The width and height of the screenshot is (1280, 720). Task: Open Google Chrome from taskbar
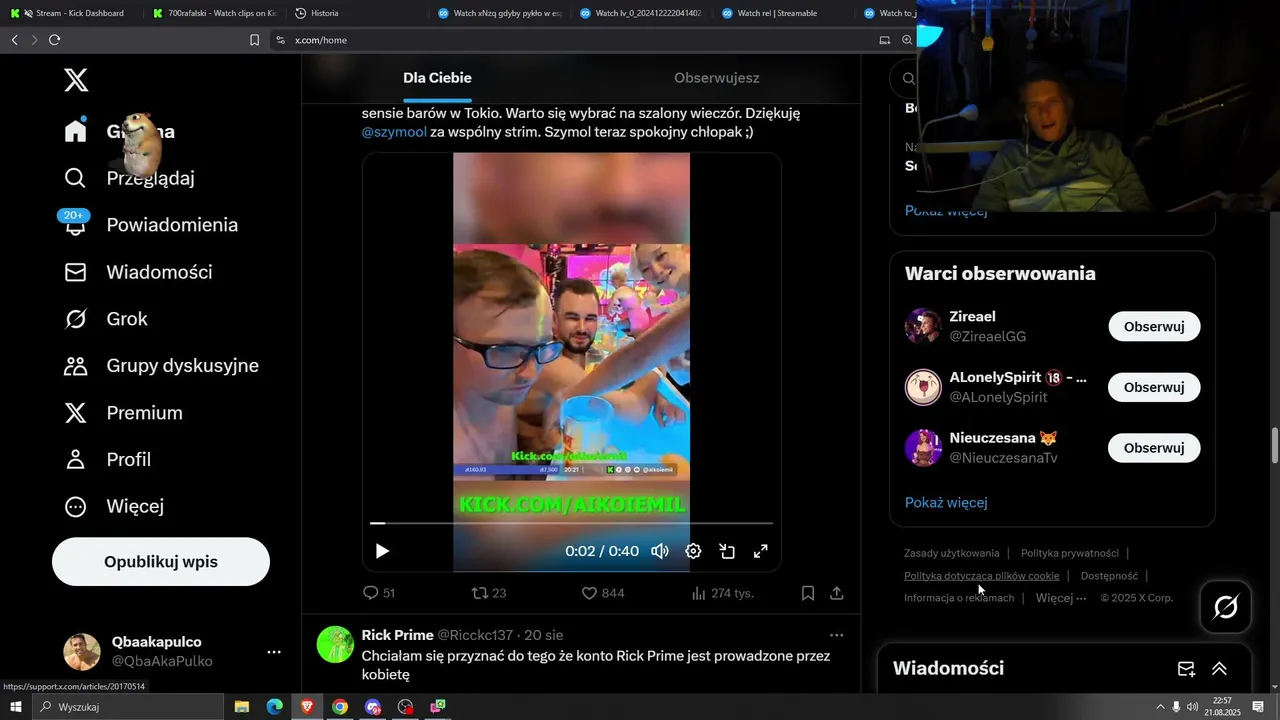tap(340, 707)
